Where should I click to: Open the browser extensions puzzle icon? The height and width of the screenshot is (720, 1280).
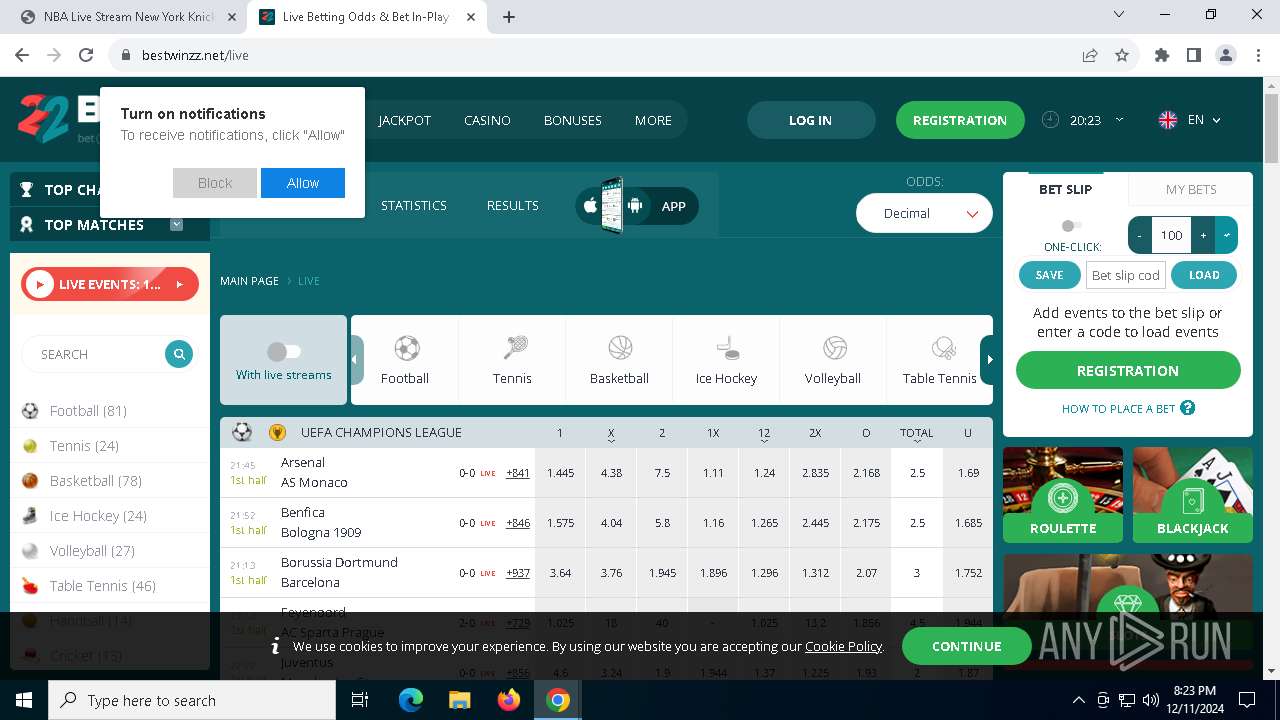[x=1162, y=55]
